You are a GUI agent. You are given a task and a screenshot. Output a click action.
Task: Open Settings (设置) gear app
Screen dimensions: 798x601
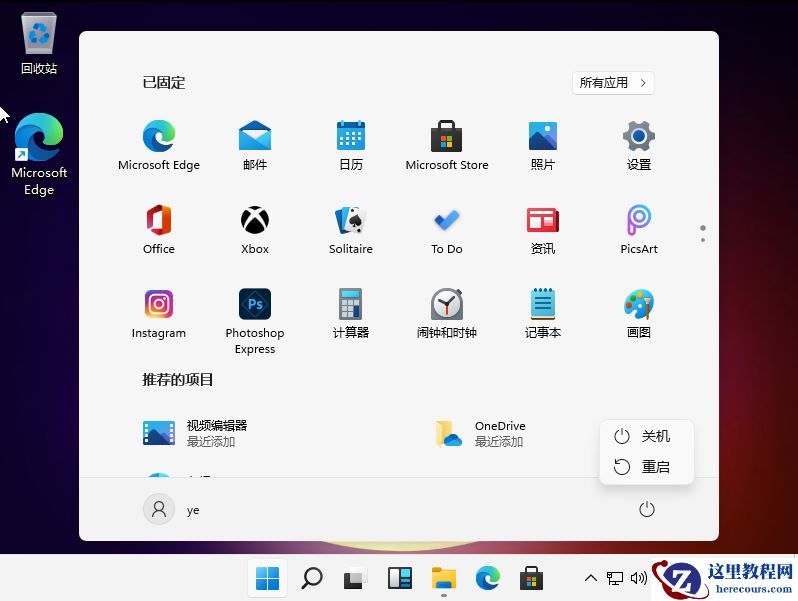coord(639,145)
